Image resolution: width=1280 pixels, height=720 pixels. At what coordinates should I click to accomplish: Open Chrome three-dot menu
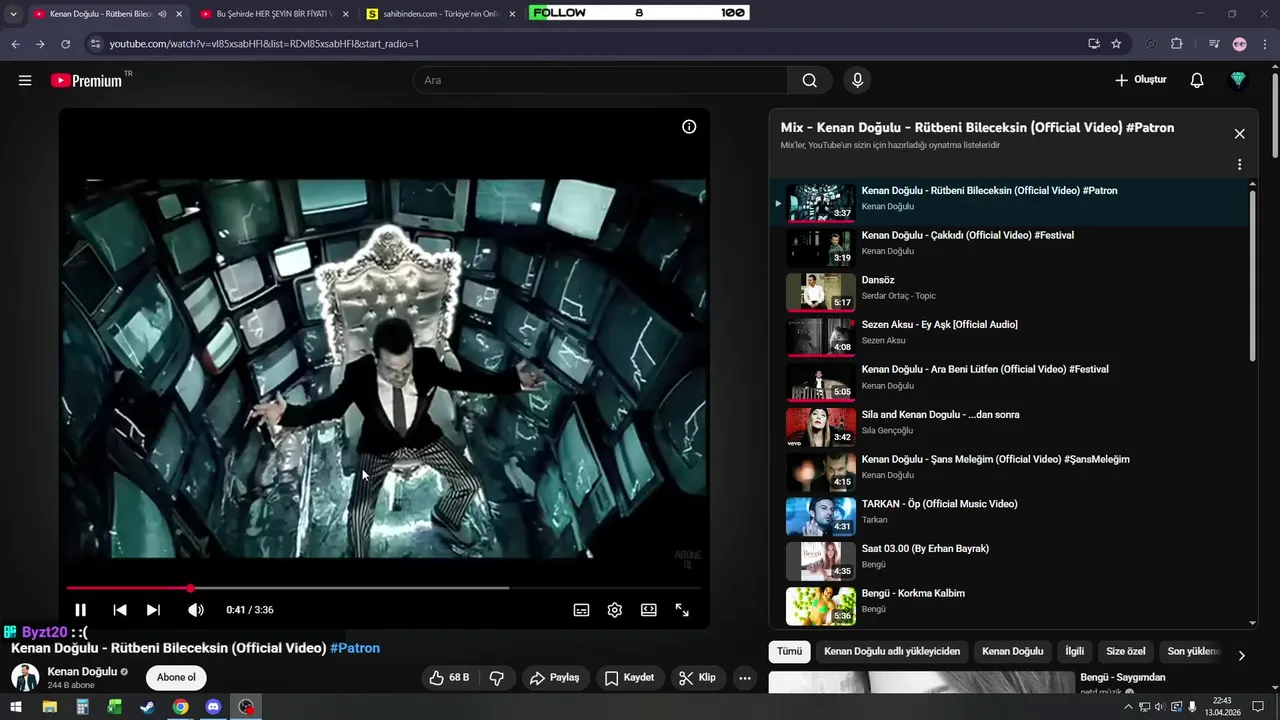click(1265, 44)
